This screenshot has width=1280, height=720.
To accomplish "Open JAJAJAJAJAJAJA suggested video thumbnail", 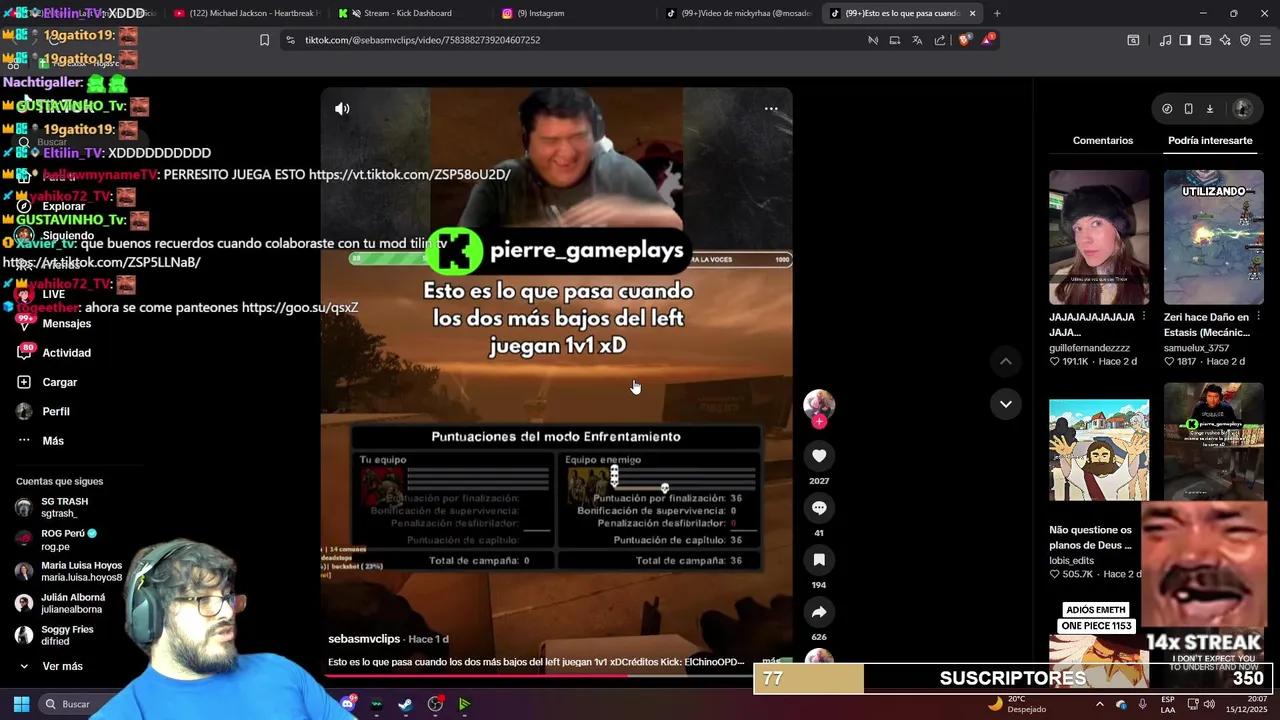I will coord(1099,237).
